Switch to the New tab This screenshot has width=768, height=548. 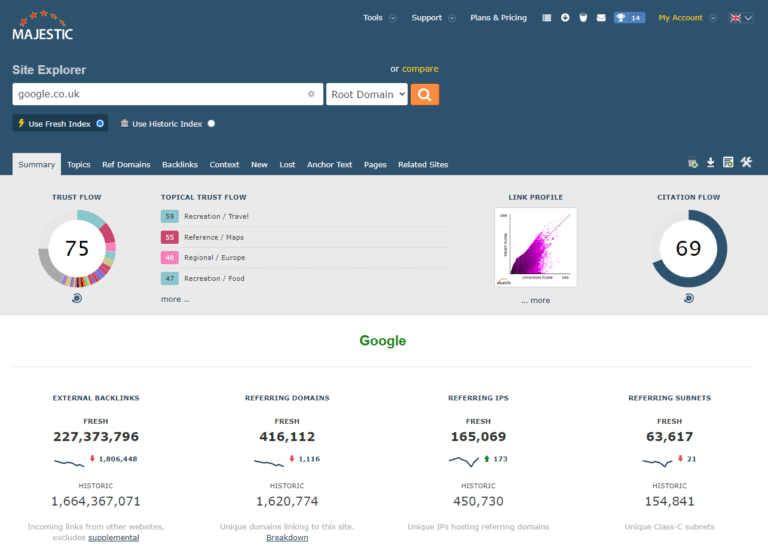pyautogui.click(x=259, y=165)
